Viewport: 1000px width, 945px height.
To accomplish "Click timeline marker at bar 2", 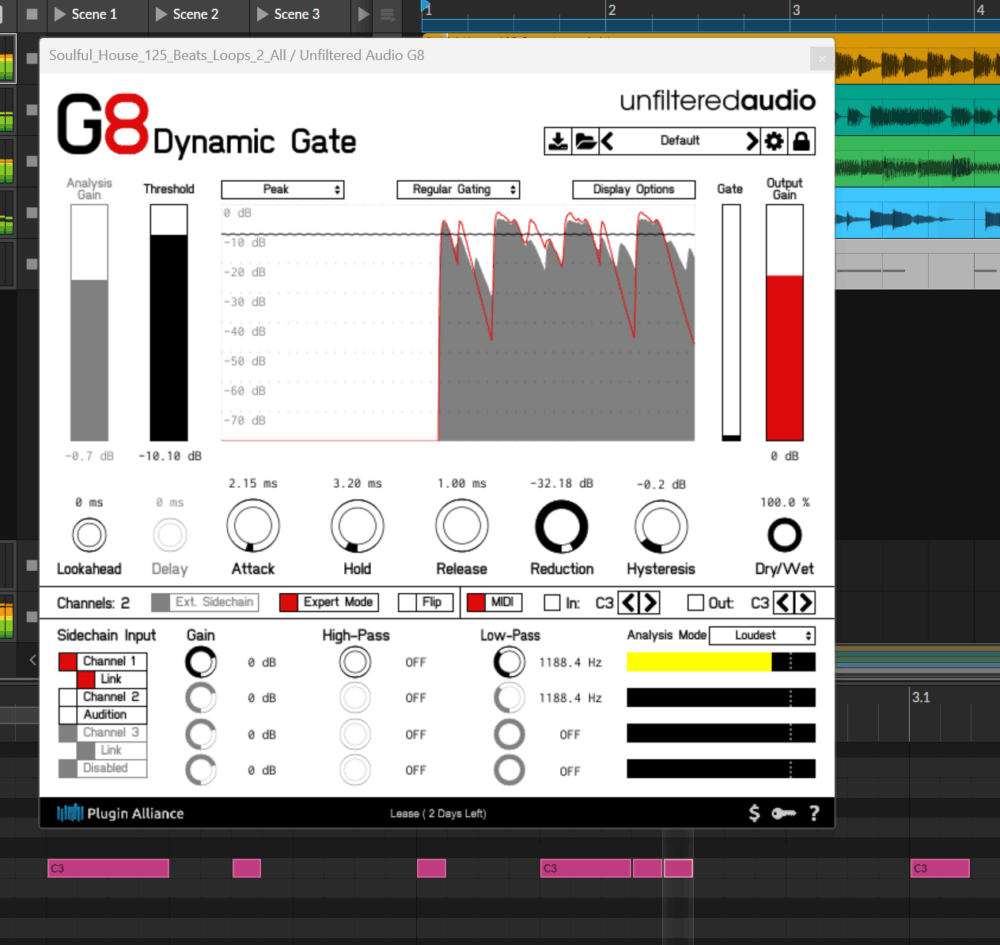I will 612,10.
